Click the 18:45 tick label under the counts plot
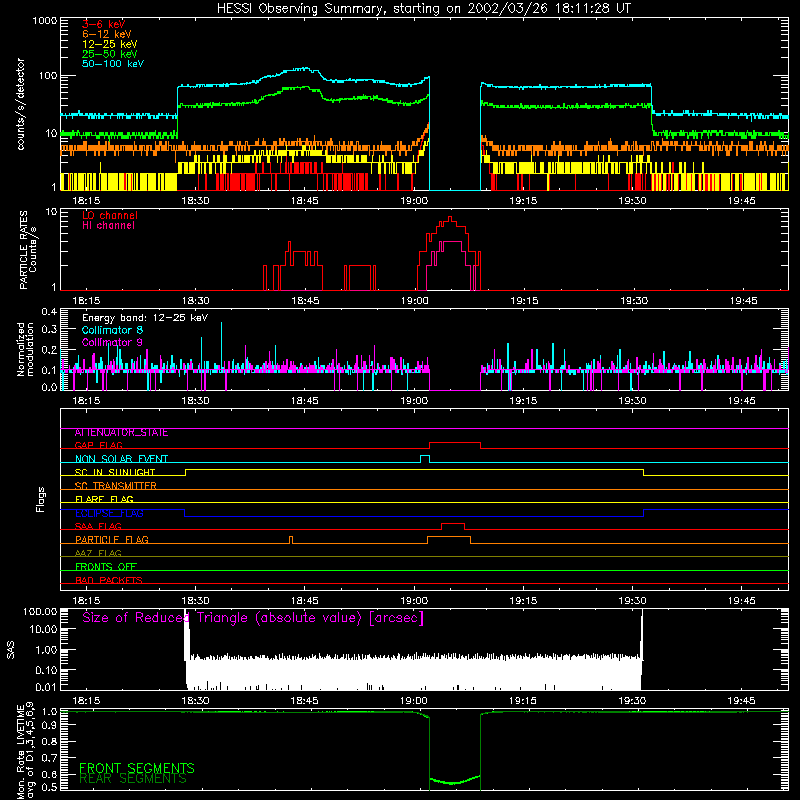The image size is (800, 800). (305, 201)
